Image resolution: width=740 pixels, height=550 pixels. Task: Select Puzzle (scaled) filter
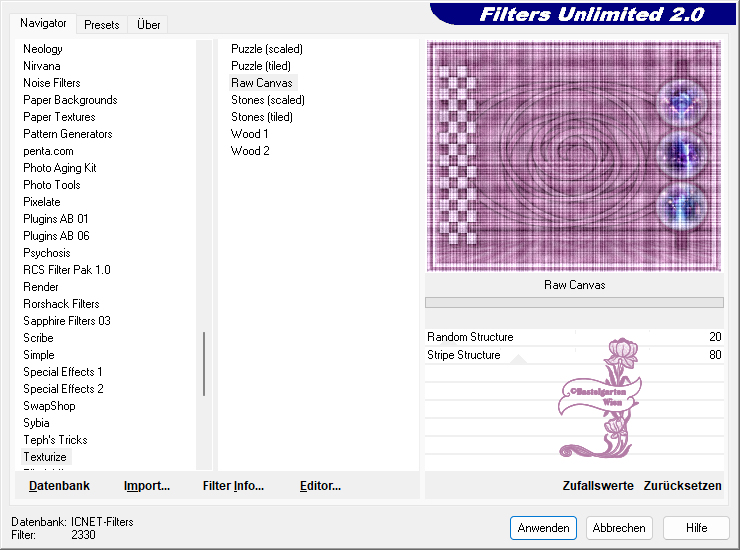point(266,49)
